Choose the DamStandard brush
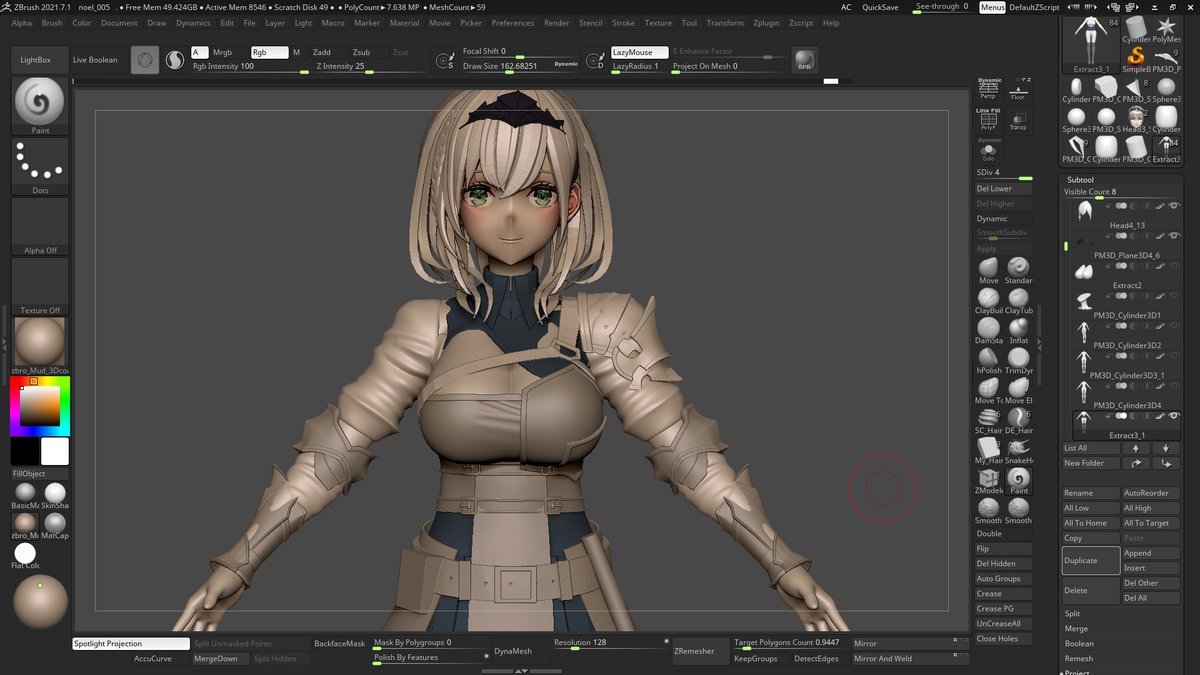Screen dimensions: 1200x675 [988, 330]
